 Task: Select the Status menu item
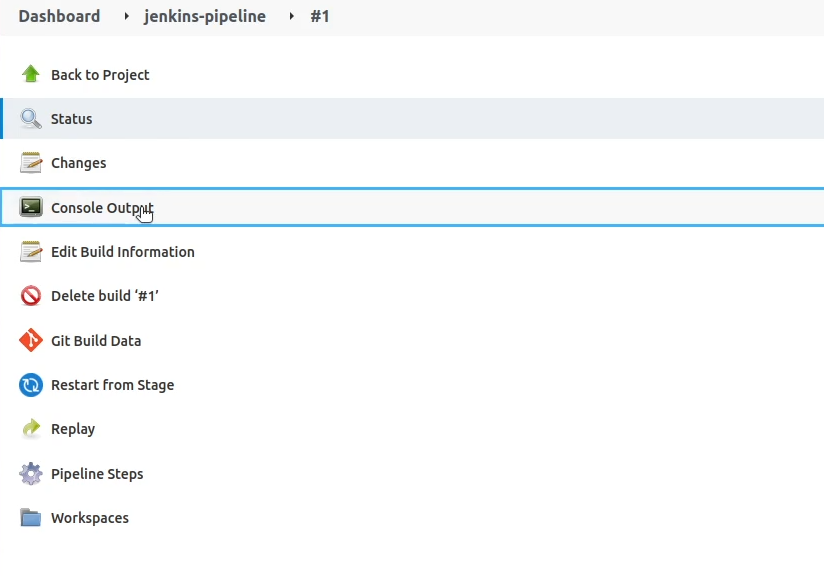click(x=71, y=119)
